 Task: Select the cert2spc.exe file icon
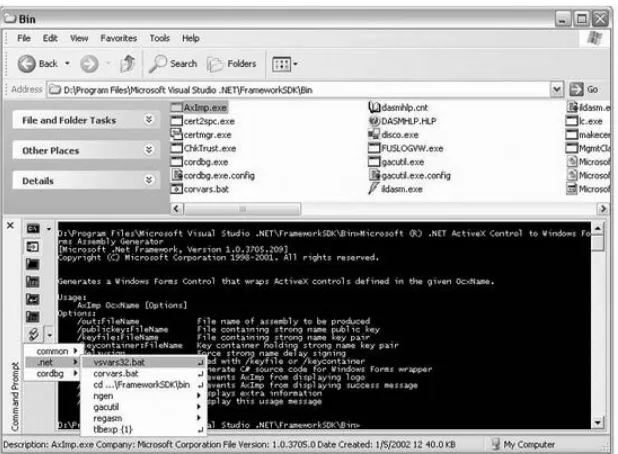coord(177,121)
